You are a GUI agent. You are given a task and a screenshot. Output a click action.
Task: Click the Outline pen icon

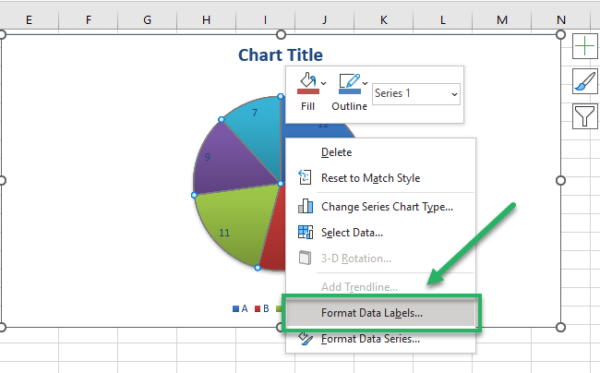[x=349, y=81]
